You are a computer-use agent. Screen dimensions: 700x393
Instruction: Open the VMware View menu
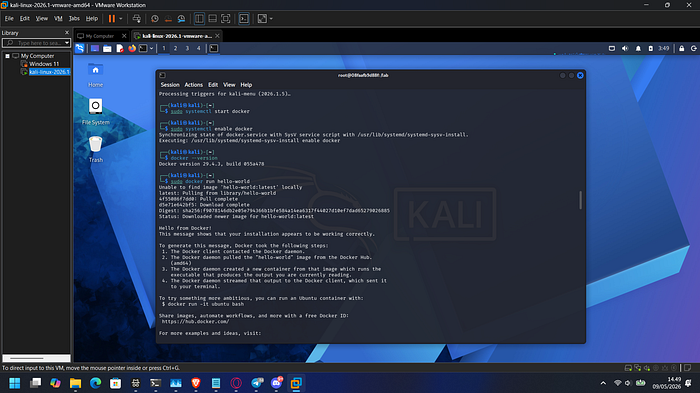(42, 19)
